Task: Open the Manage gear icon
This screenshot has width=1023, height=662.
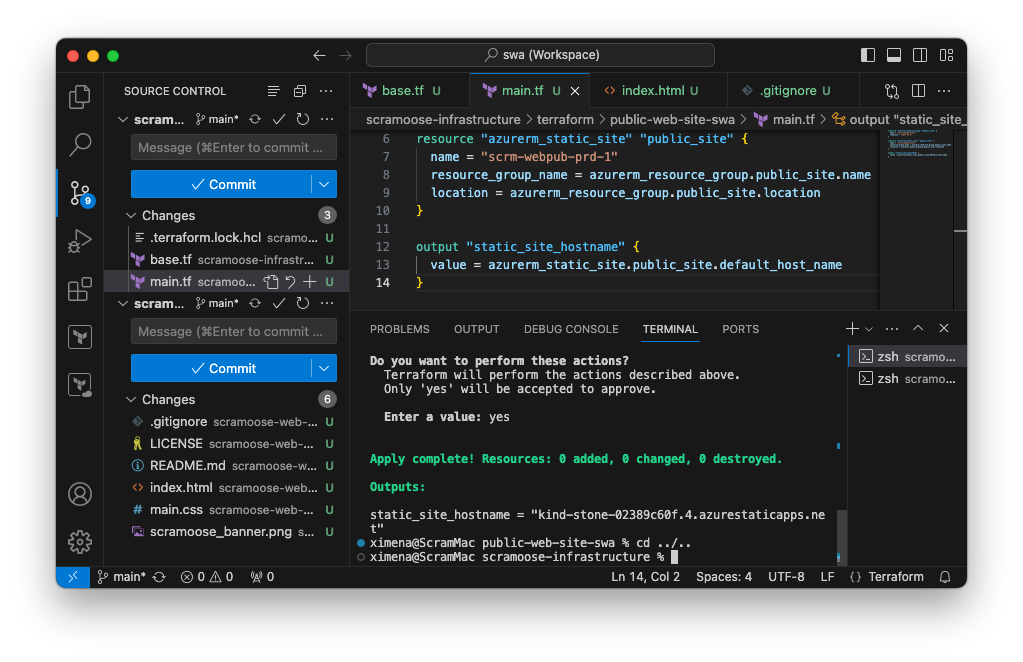Action: tap(80, 541)
